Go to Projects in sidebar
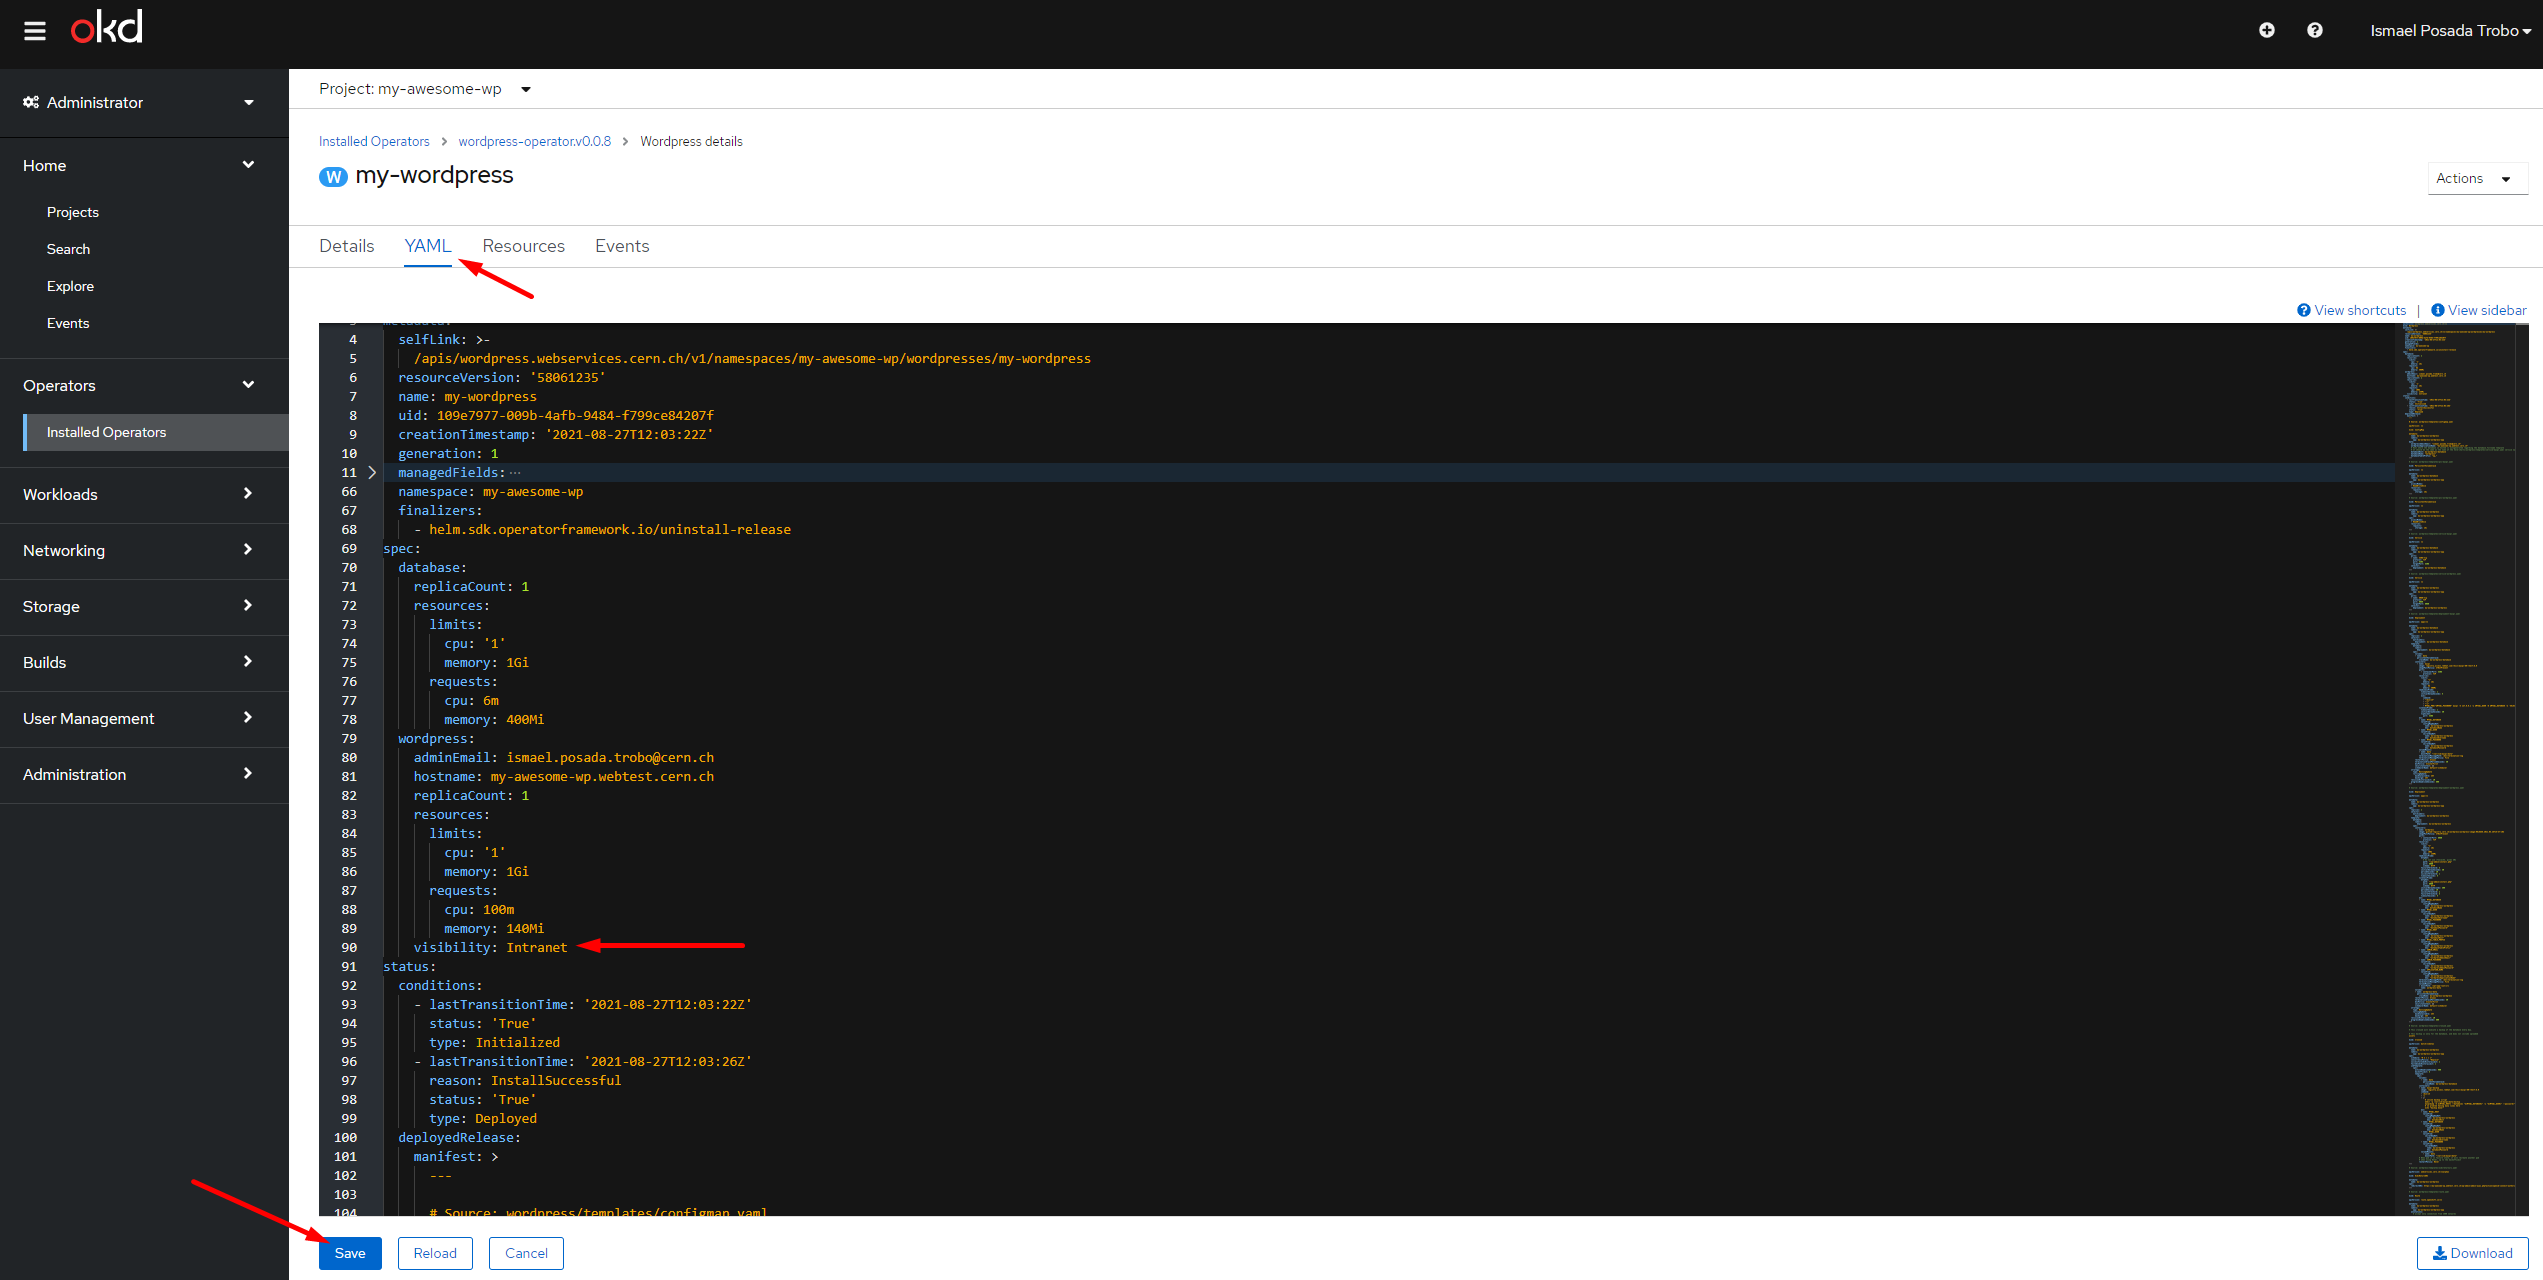 tap(73, 212)
